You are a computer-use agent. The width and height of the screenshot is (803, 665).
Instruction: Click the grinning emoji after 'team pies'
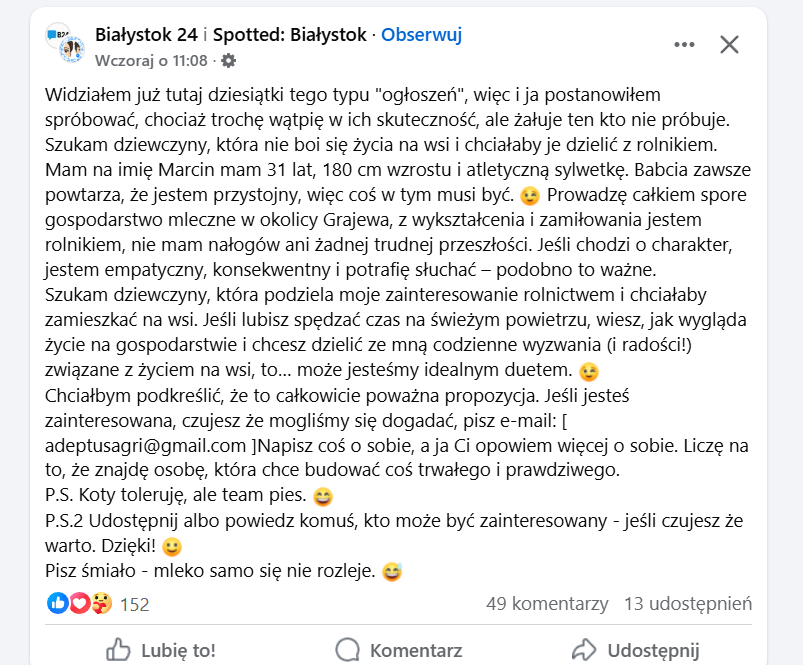(323, 495)
